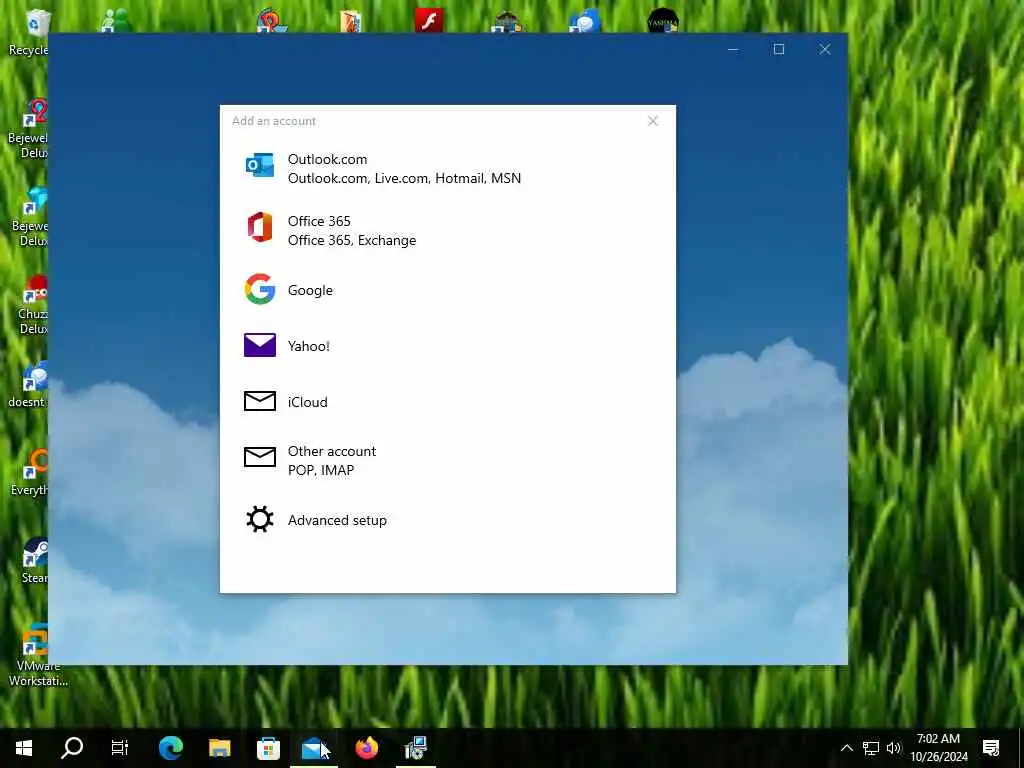Click the Mail app taskbar icon
The height and width of the screenshot is (768, 1024).
click(x=315, y=748)
